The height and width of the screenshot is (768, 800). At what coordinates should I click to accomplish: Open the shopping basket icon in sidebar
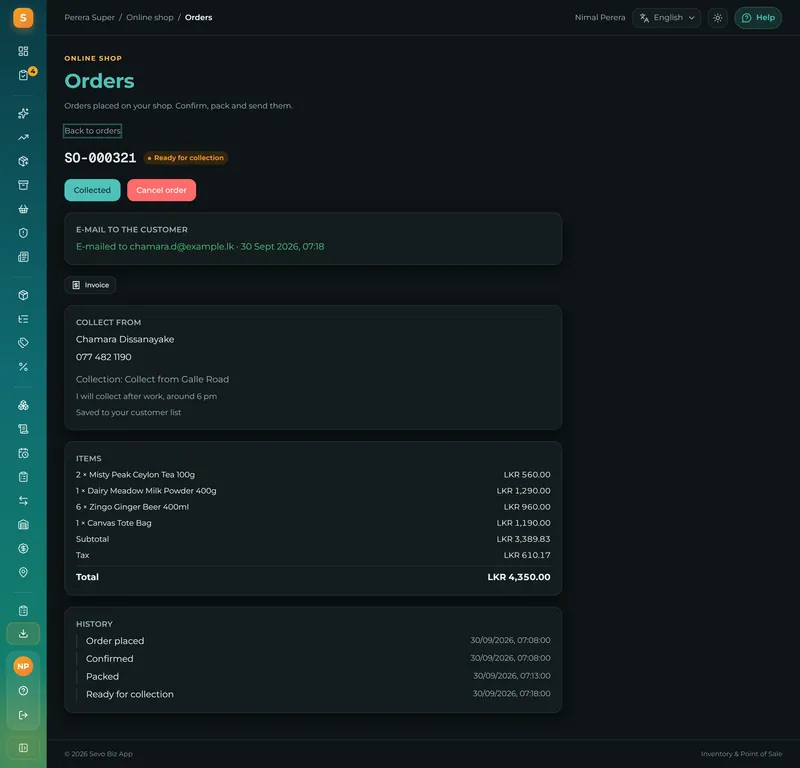click(23, 209)
